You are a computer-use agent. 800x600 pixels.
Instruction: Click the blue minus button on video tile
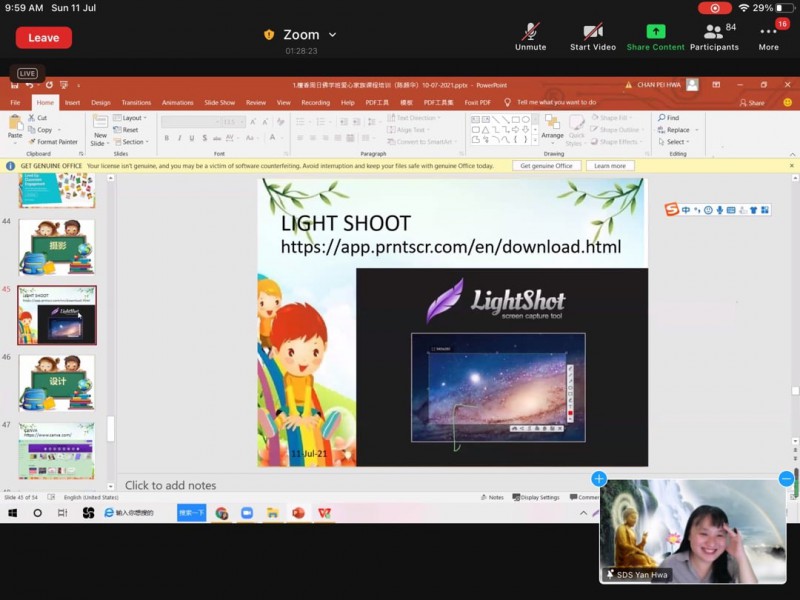tap(786, 479)
